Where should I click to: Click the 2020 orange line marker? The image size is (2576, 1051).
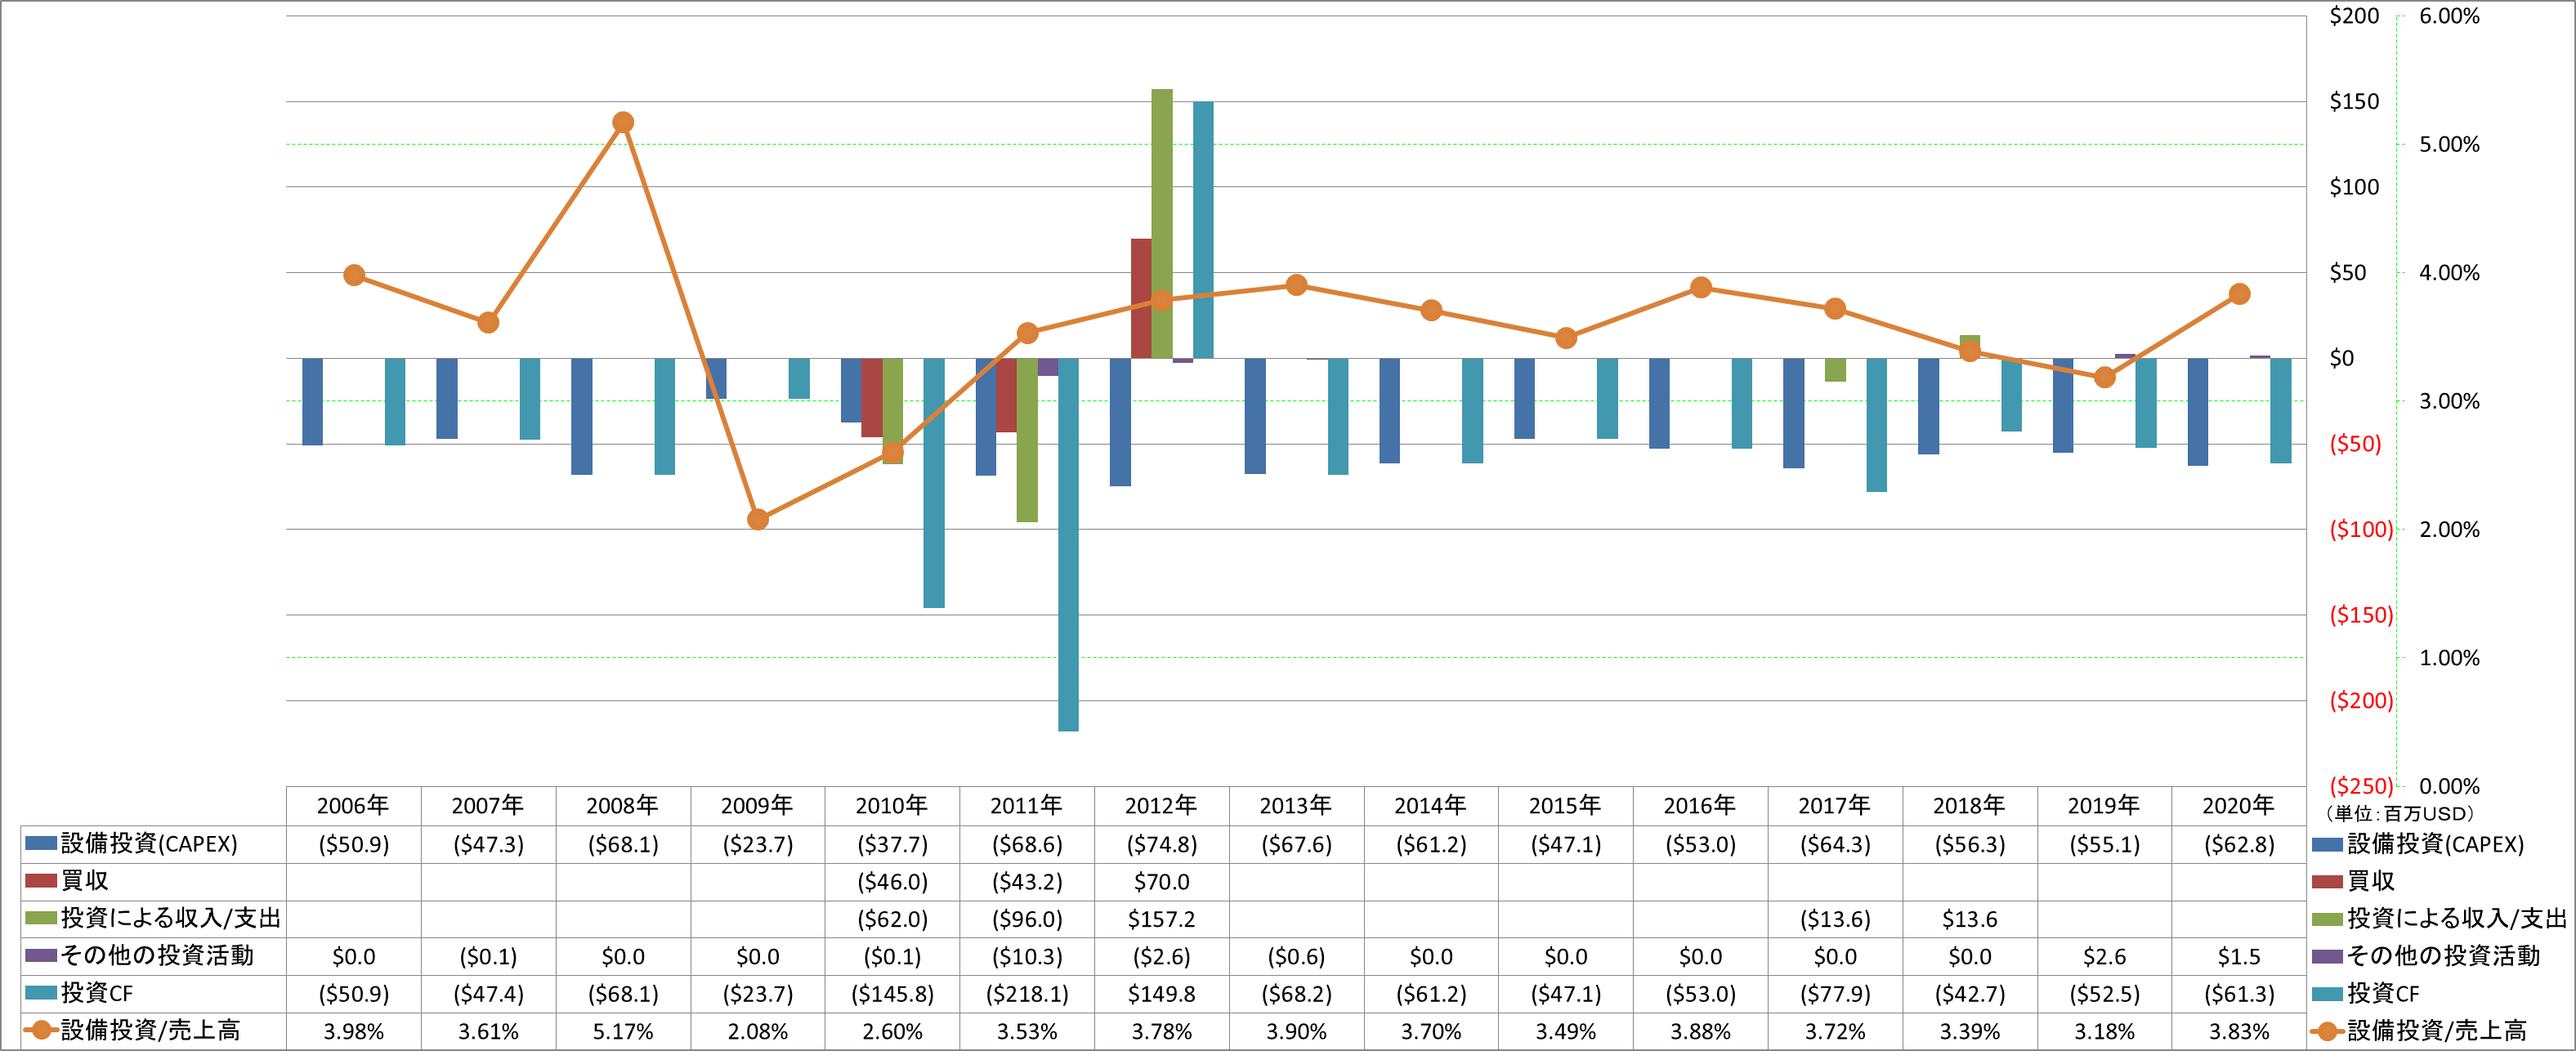2240,294
